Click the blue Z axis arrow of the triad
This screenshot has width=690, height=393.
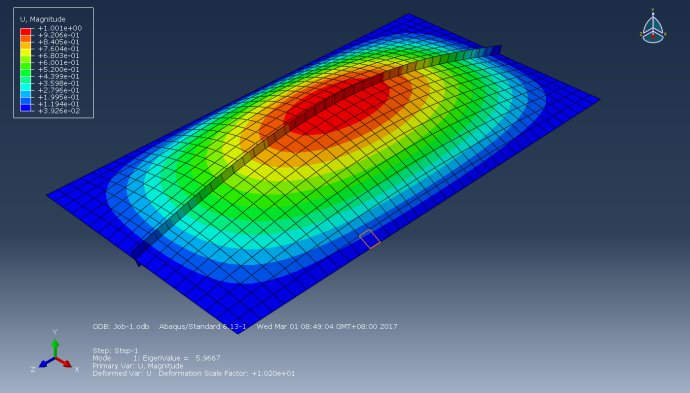46,362
